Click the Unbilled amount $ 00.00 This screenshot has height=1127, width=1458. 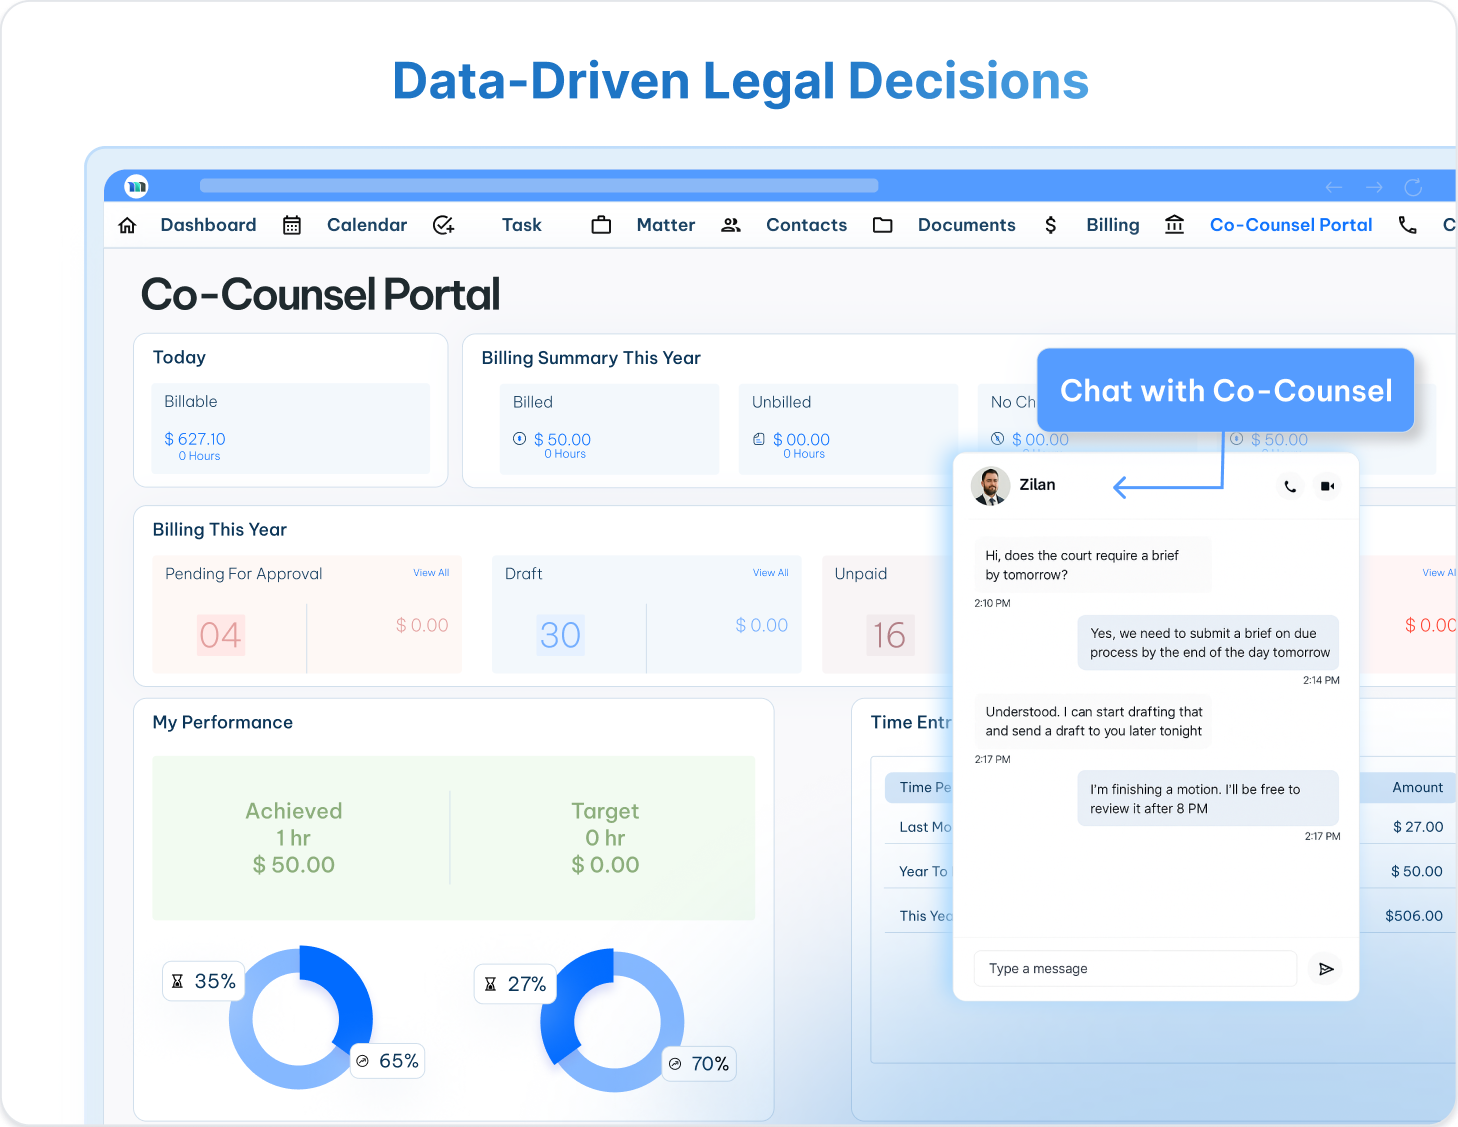pos(801,440)
